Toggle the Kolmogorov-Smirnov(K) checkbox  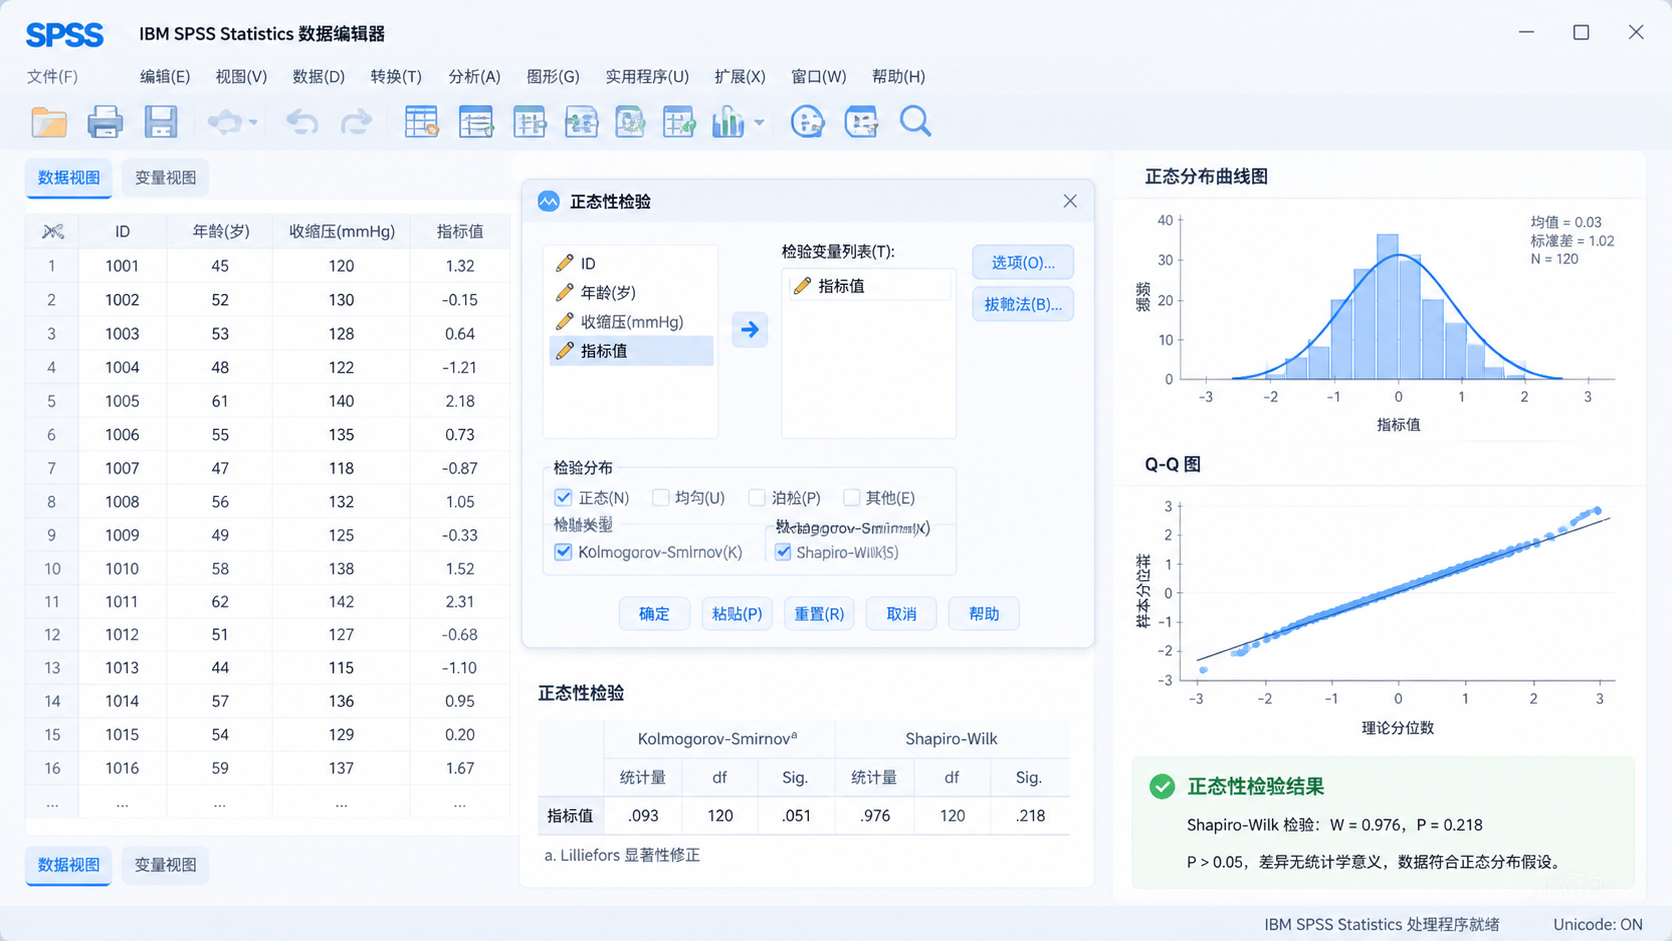563,552
